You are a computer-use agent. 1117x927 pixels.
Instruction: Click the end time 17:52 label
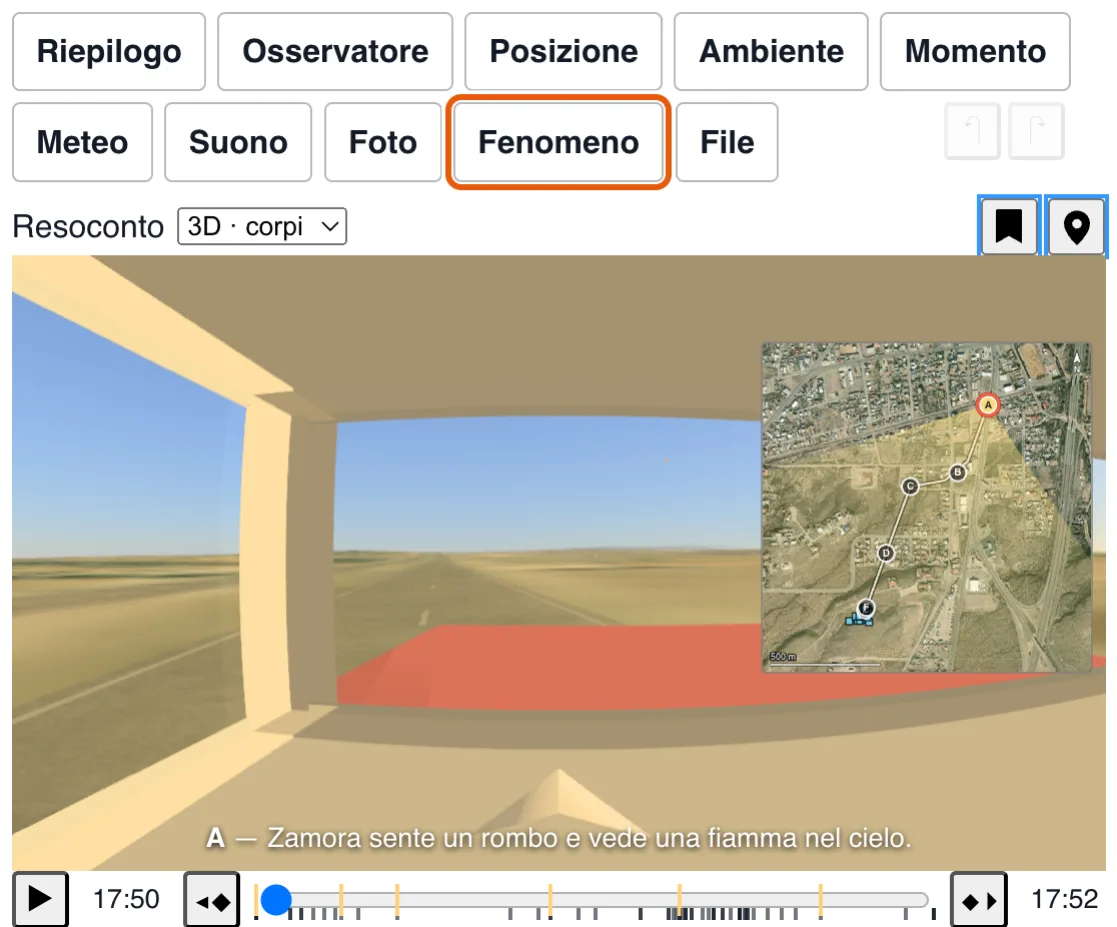click(x=1064, y=899)
